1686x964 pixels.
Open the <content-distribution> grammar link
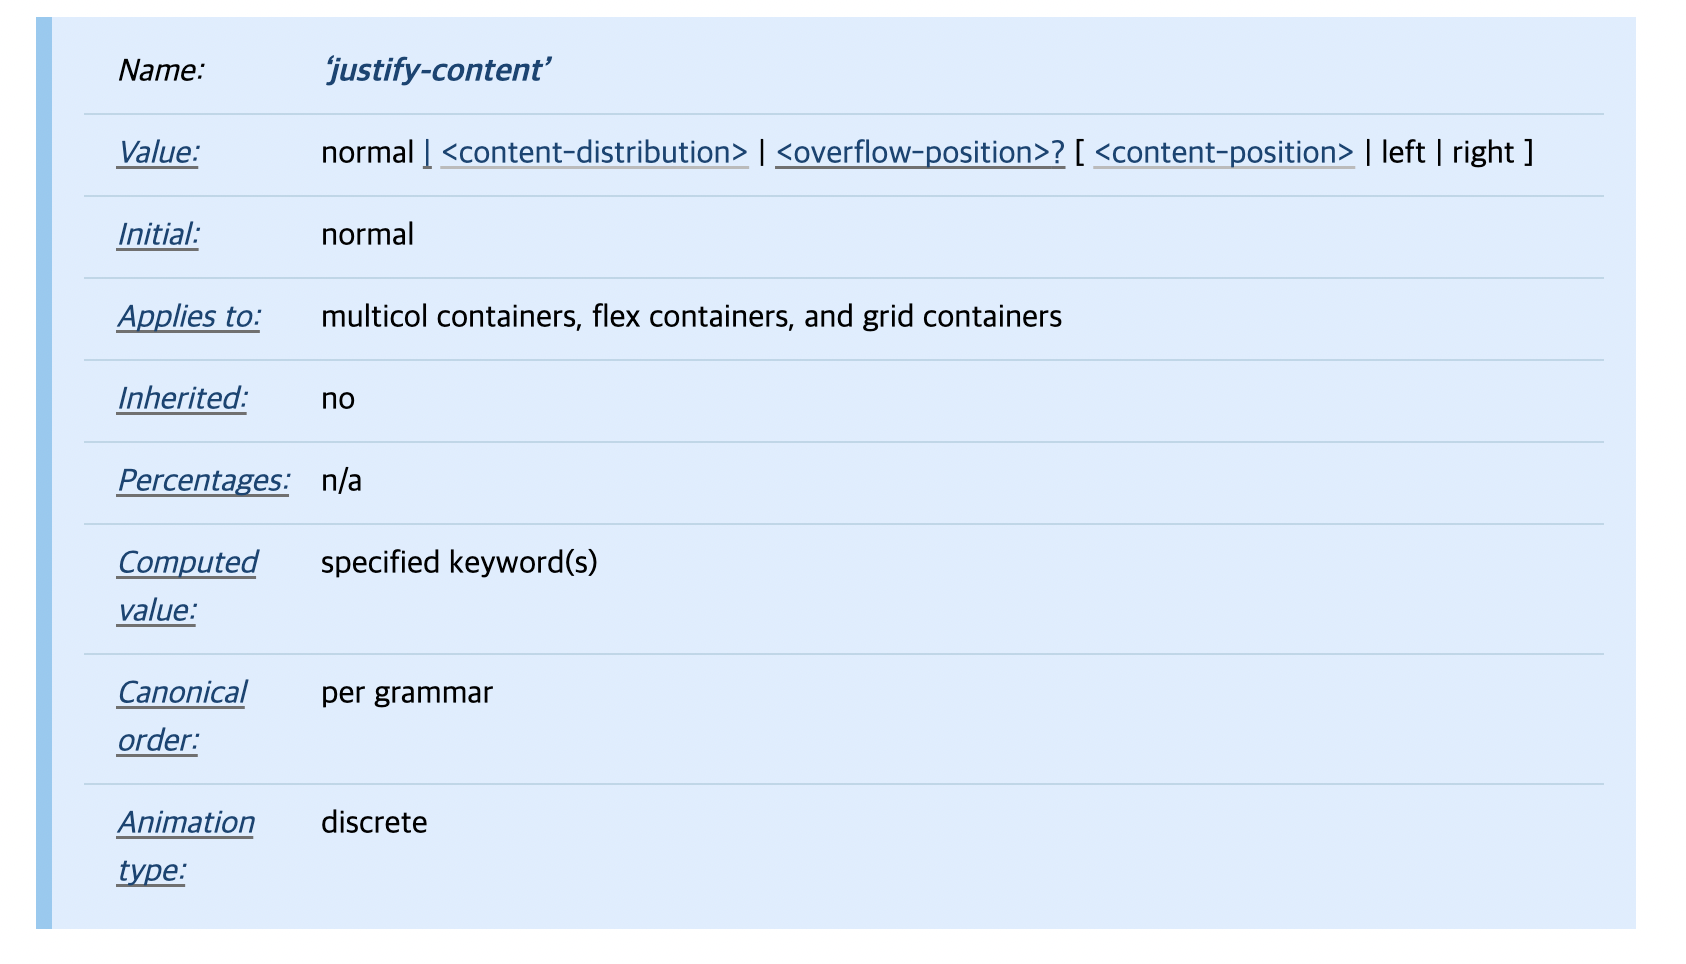pyautogui.click(x=594, y=152)
